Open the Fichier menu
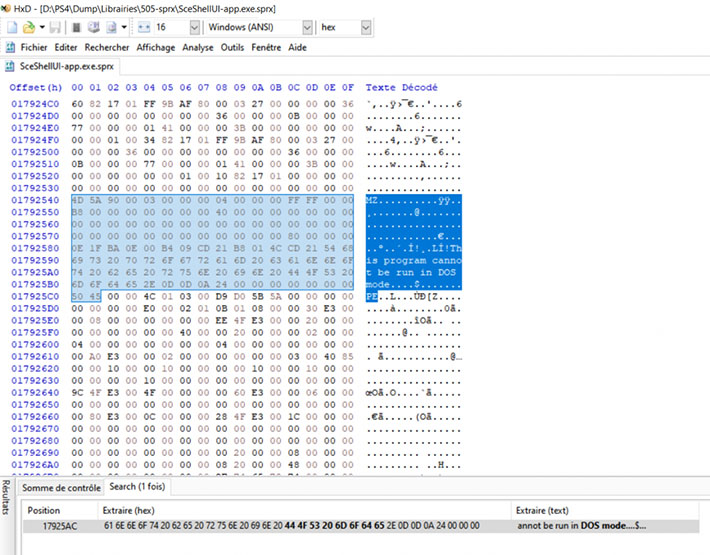 click(x=34, y=47)
